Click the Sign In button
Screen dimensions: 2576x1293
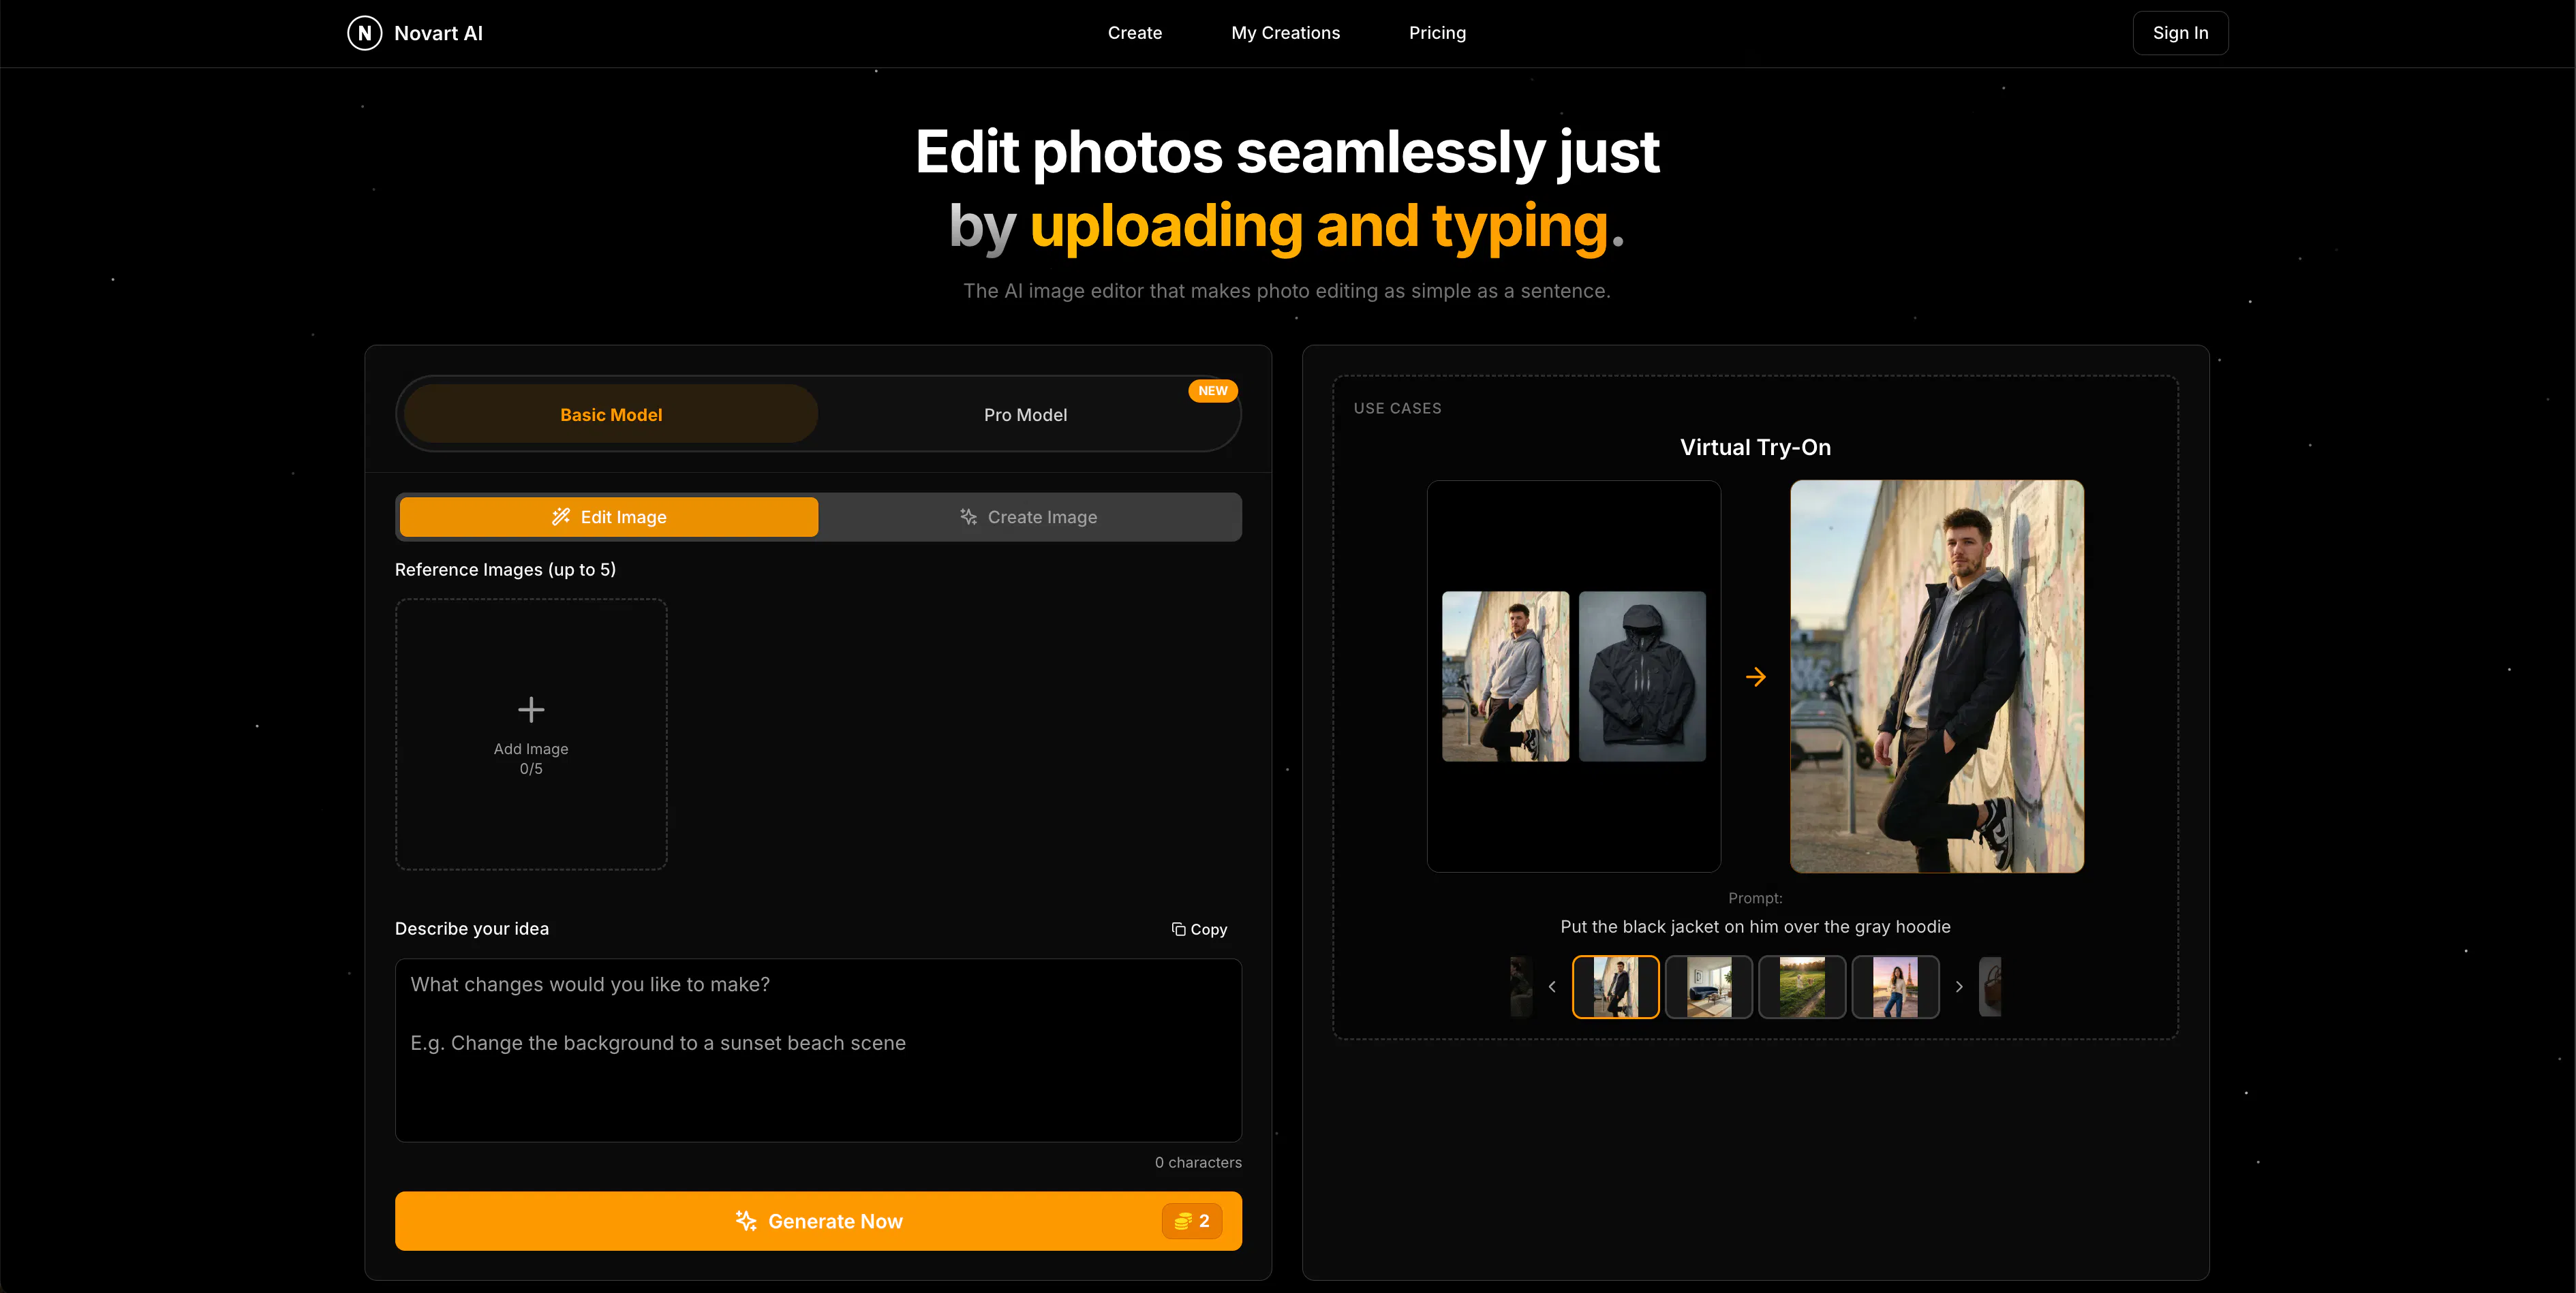(2180, 33)
